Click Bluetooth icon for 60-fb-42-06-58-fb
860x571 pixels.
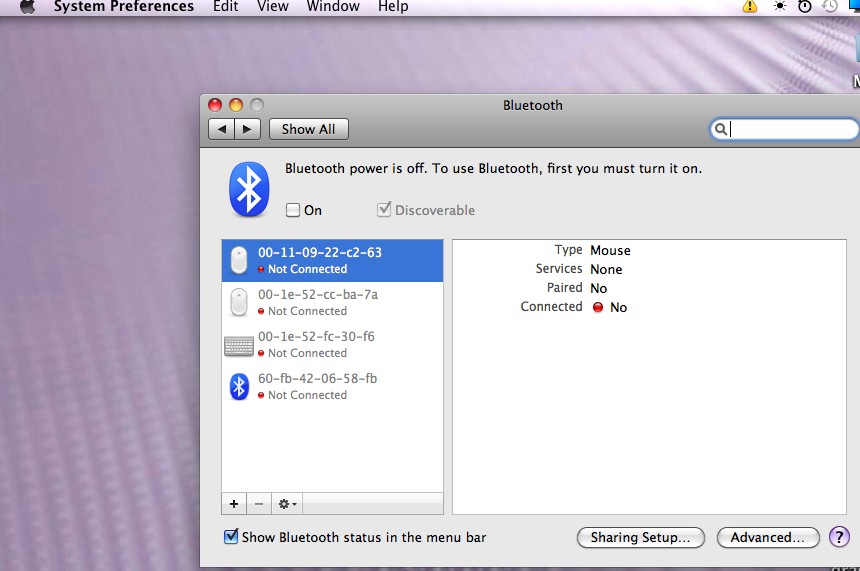click(x=239, y=387)
